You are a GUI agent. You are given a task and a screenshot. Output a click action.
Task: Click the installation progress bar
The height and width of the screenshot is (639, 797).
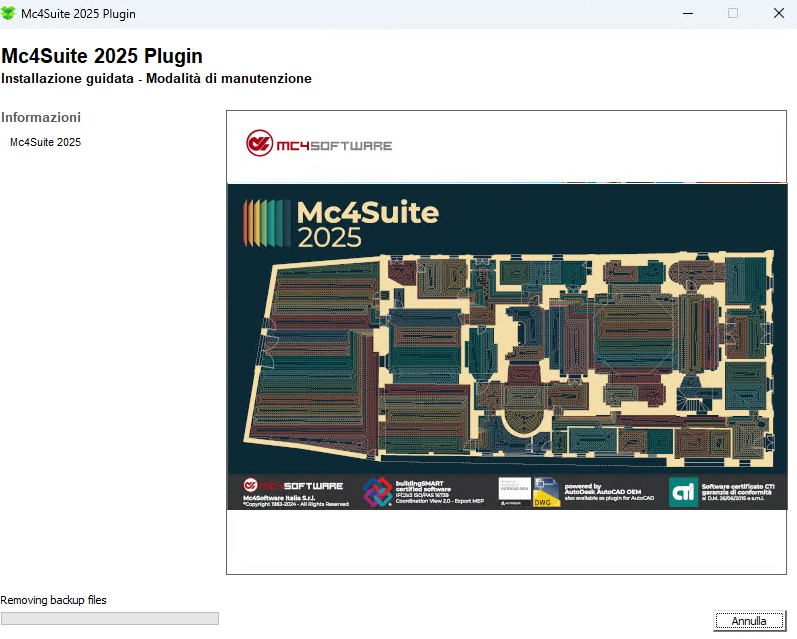[109, 619]
